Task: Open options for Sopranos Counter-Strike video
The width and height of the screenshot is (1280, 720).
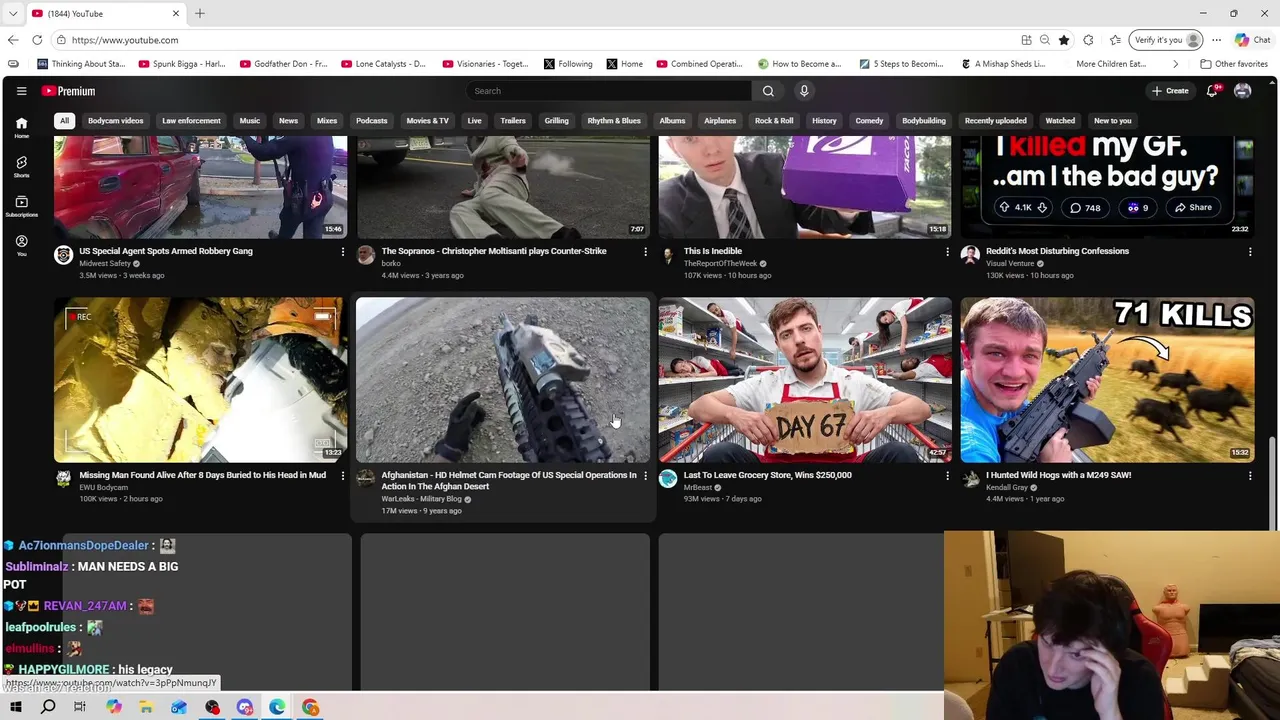Action: (645, 252)
